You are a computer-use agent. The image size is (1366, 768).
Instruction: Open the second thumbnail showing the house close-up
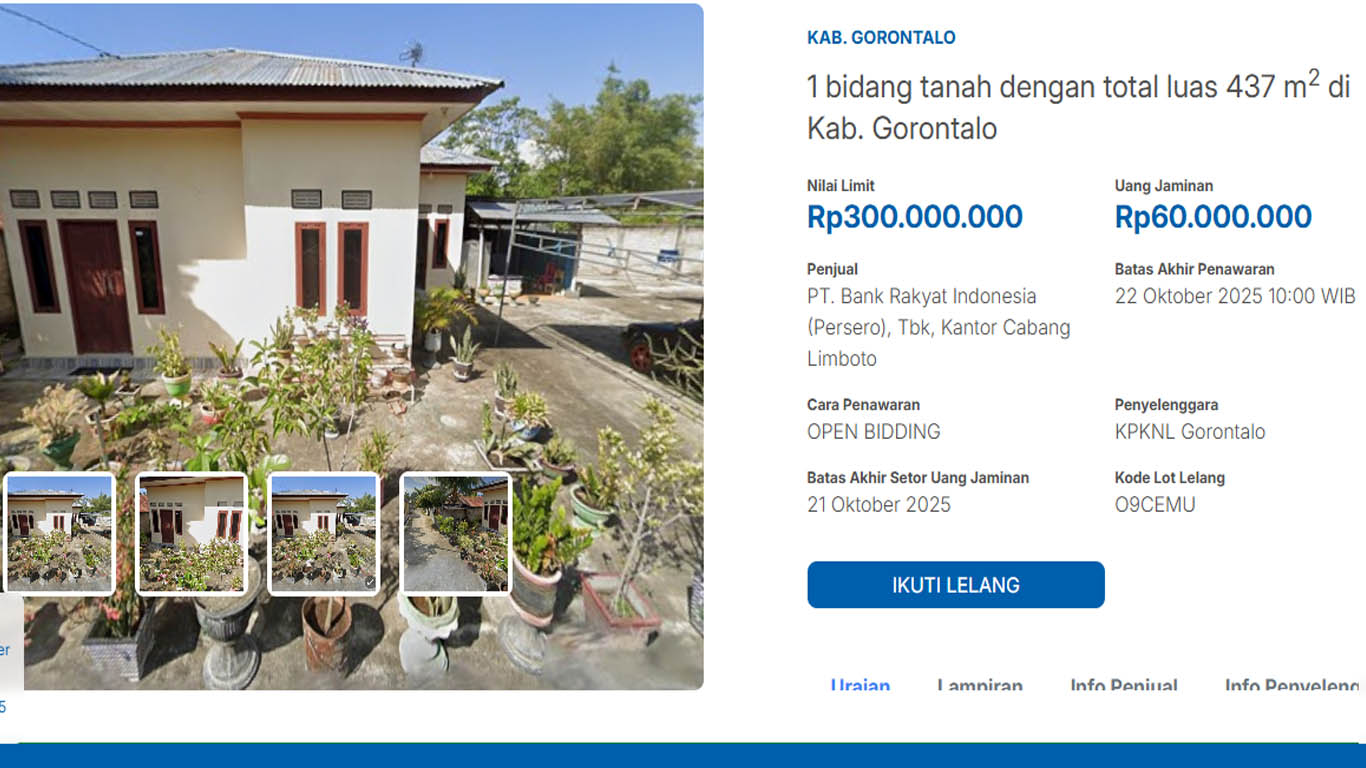point(191,534)
